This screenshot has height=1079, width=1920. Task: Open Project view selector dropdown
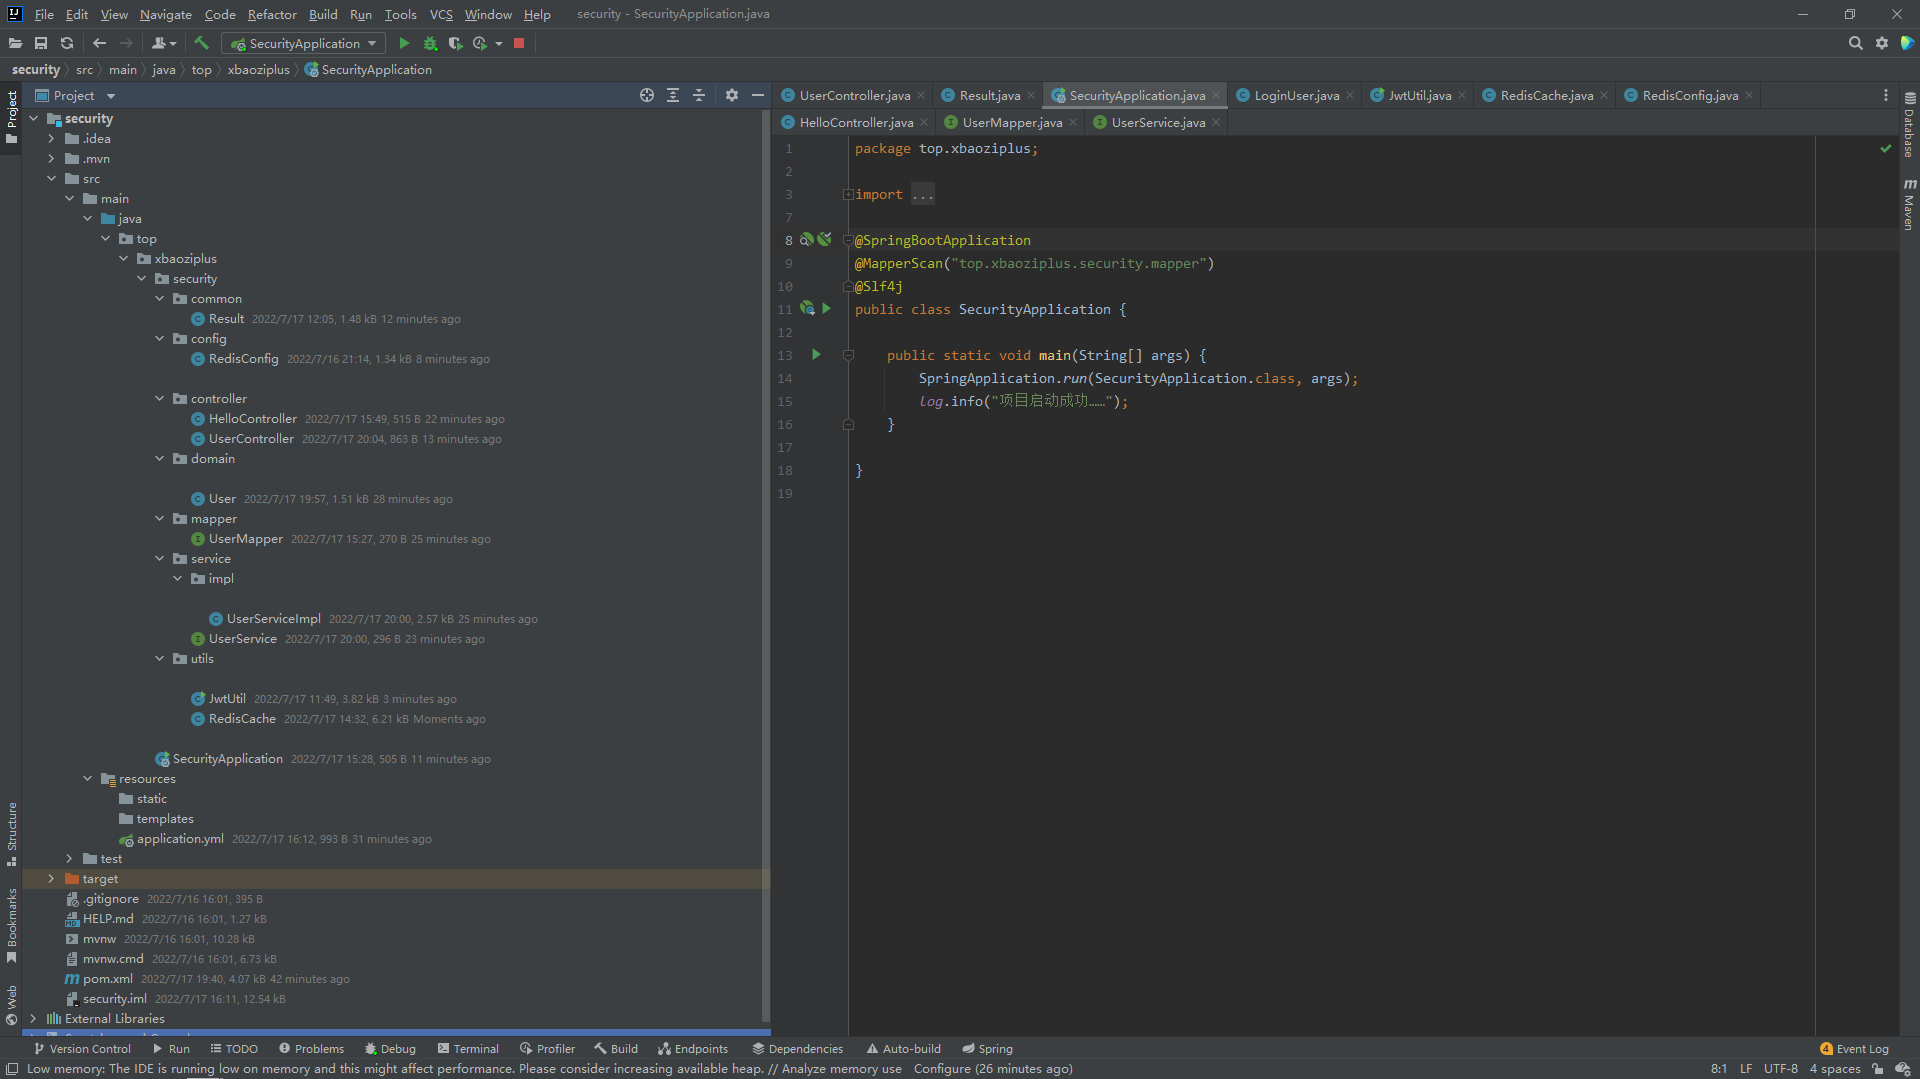pos(76,95)
